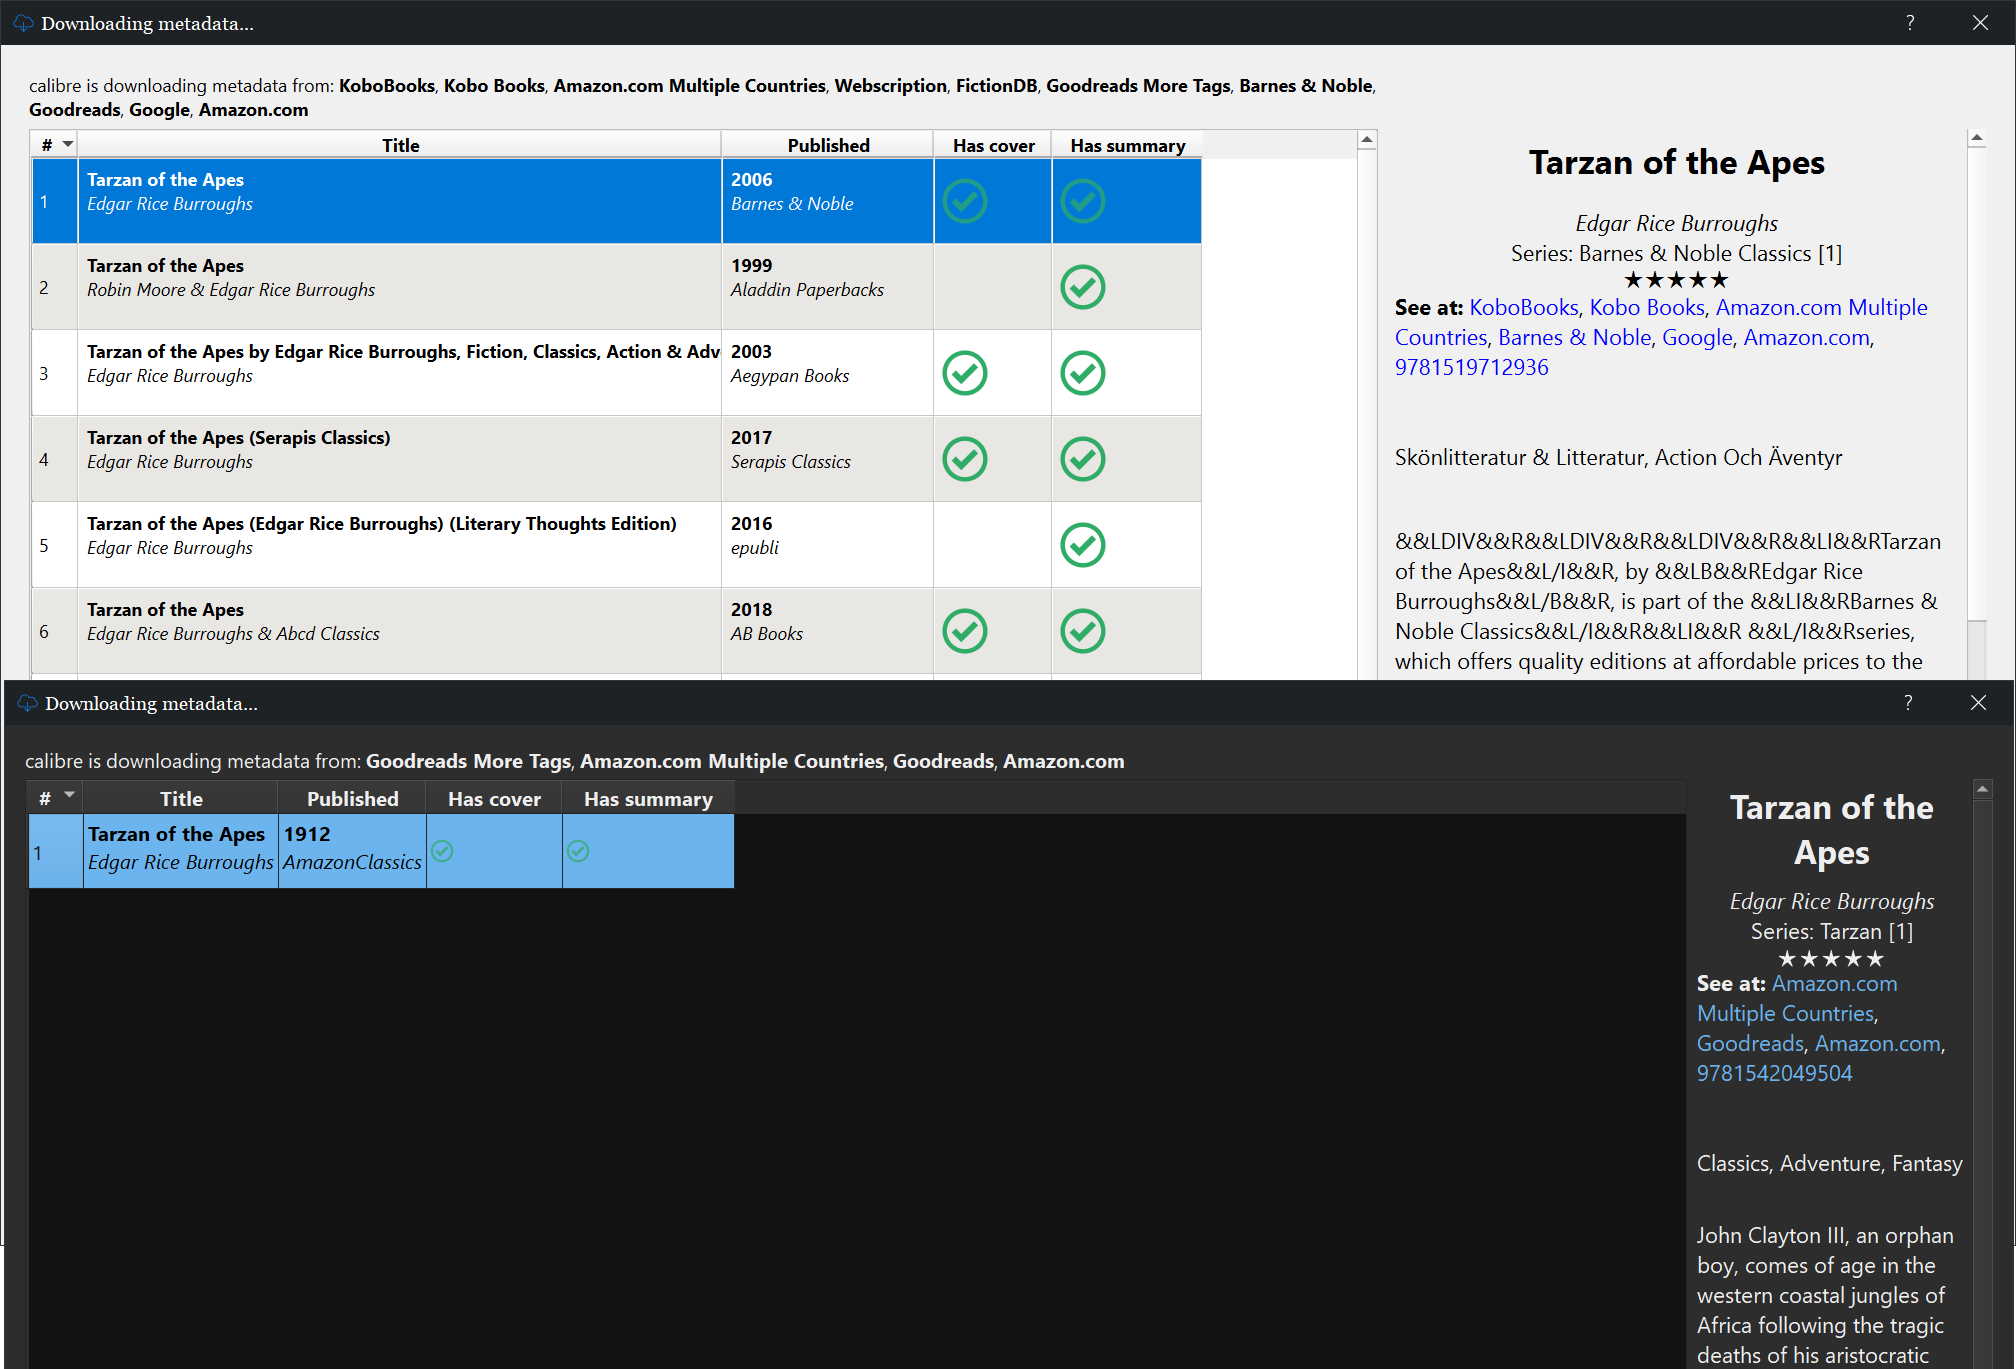2016x1369 pixels.
Task: Click cover checkmark in AmazonClassics row
Action: pos(442,851)
